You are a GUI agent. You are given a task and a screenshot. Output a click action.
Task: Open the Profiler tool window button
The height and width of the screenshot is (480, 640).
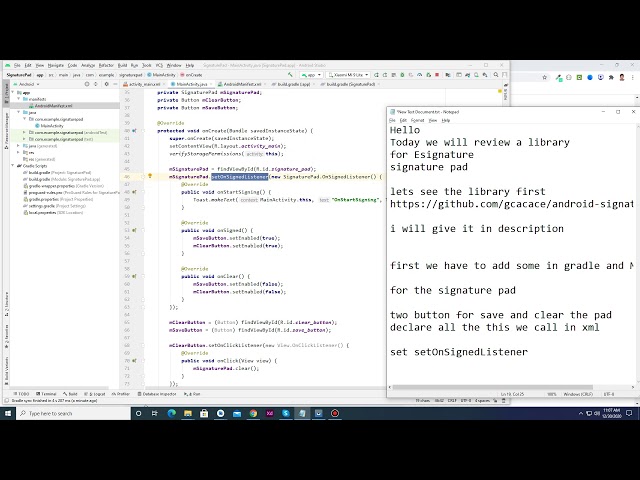[121, 394]
